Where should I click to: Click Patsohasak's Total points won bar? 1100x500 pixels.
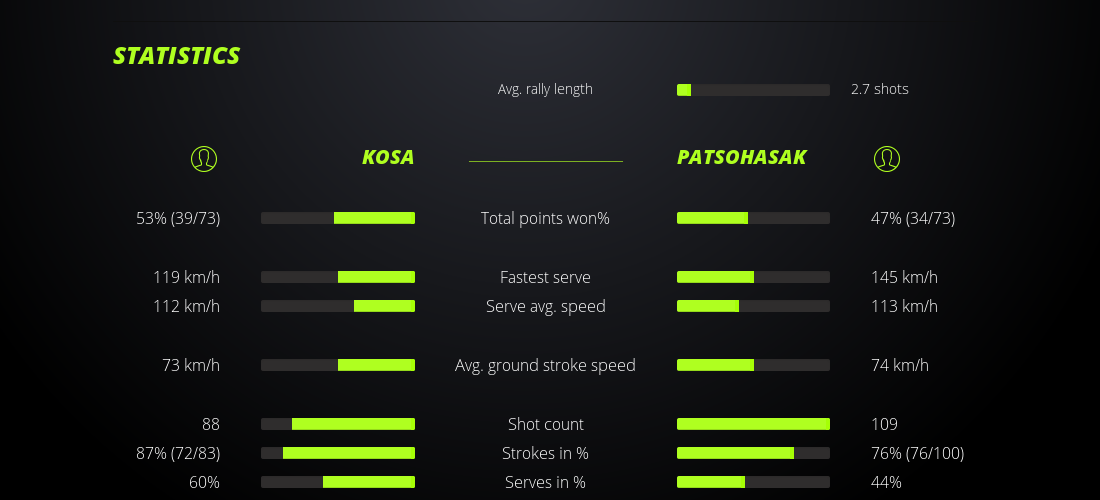point(753,218)
